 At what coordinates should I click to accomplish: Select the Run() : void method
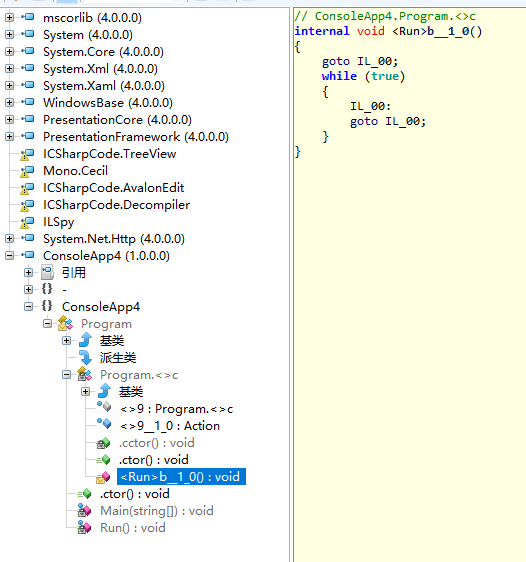pyautogui.click(x=133, y=528)
